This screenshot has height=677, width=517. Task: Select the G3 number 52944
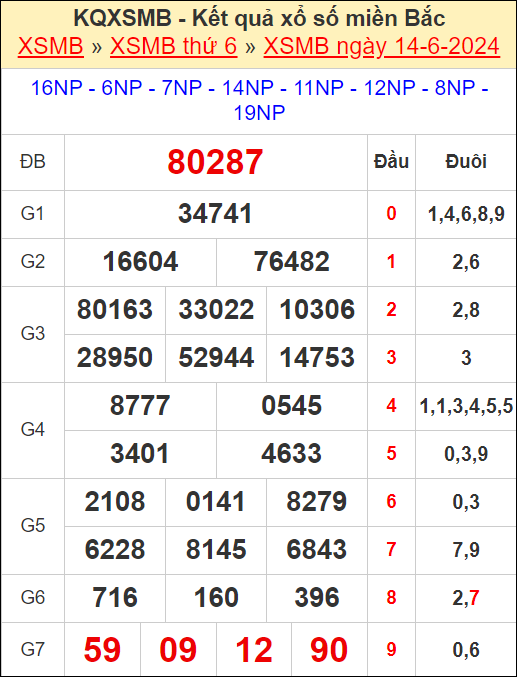click(216, 357)
